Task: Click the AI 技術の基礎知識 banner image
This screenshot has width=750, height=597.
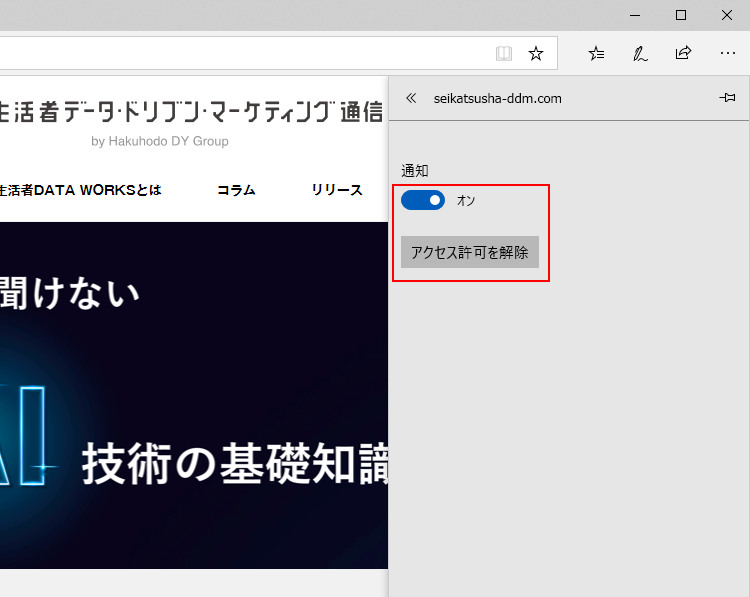Action: (194, 395)
